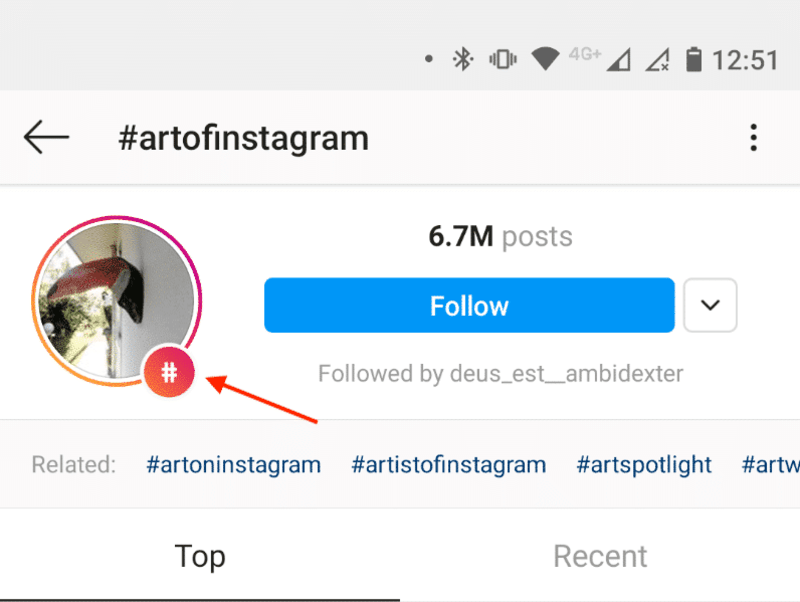Tap the Wi-Fi status icon
Screen dimensions: 800x602
pos(545,60)
